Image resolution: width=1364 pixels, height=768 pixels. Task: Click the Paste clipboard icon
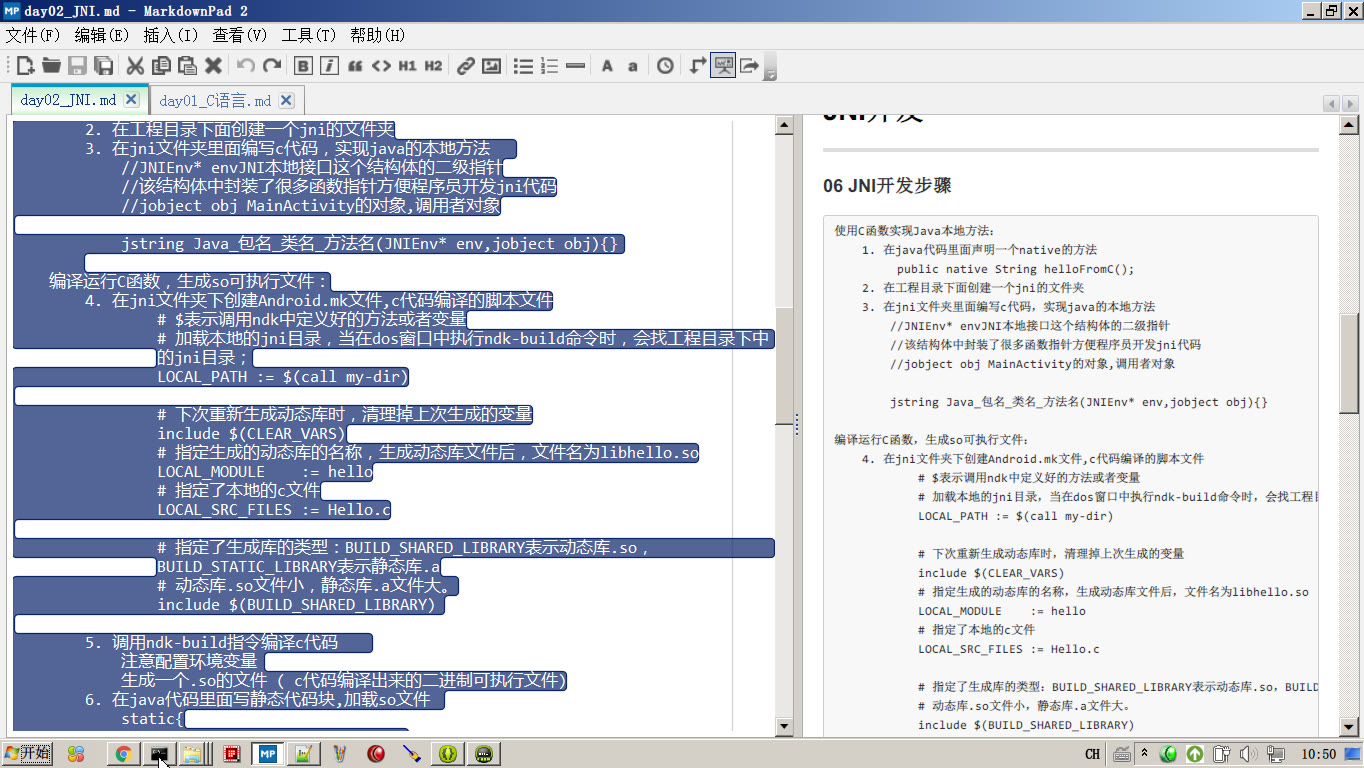187,66
